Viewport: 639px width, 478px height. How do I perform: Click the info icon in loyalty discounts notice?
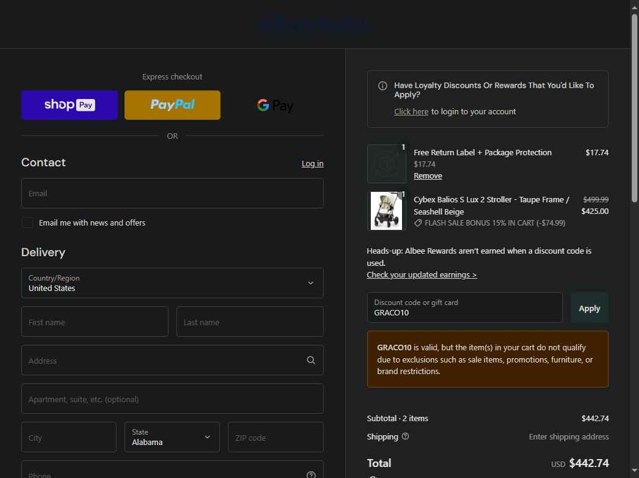(x=382, y=86)
